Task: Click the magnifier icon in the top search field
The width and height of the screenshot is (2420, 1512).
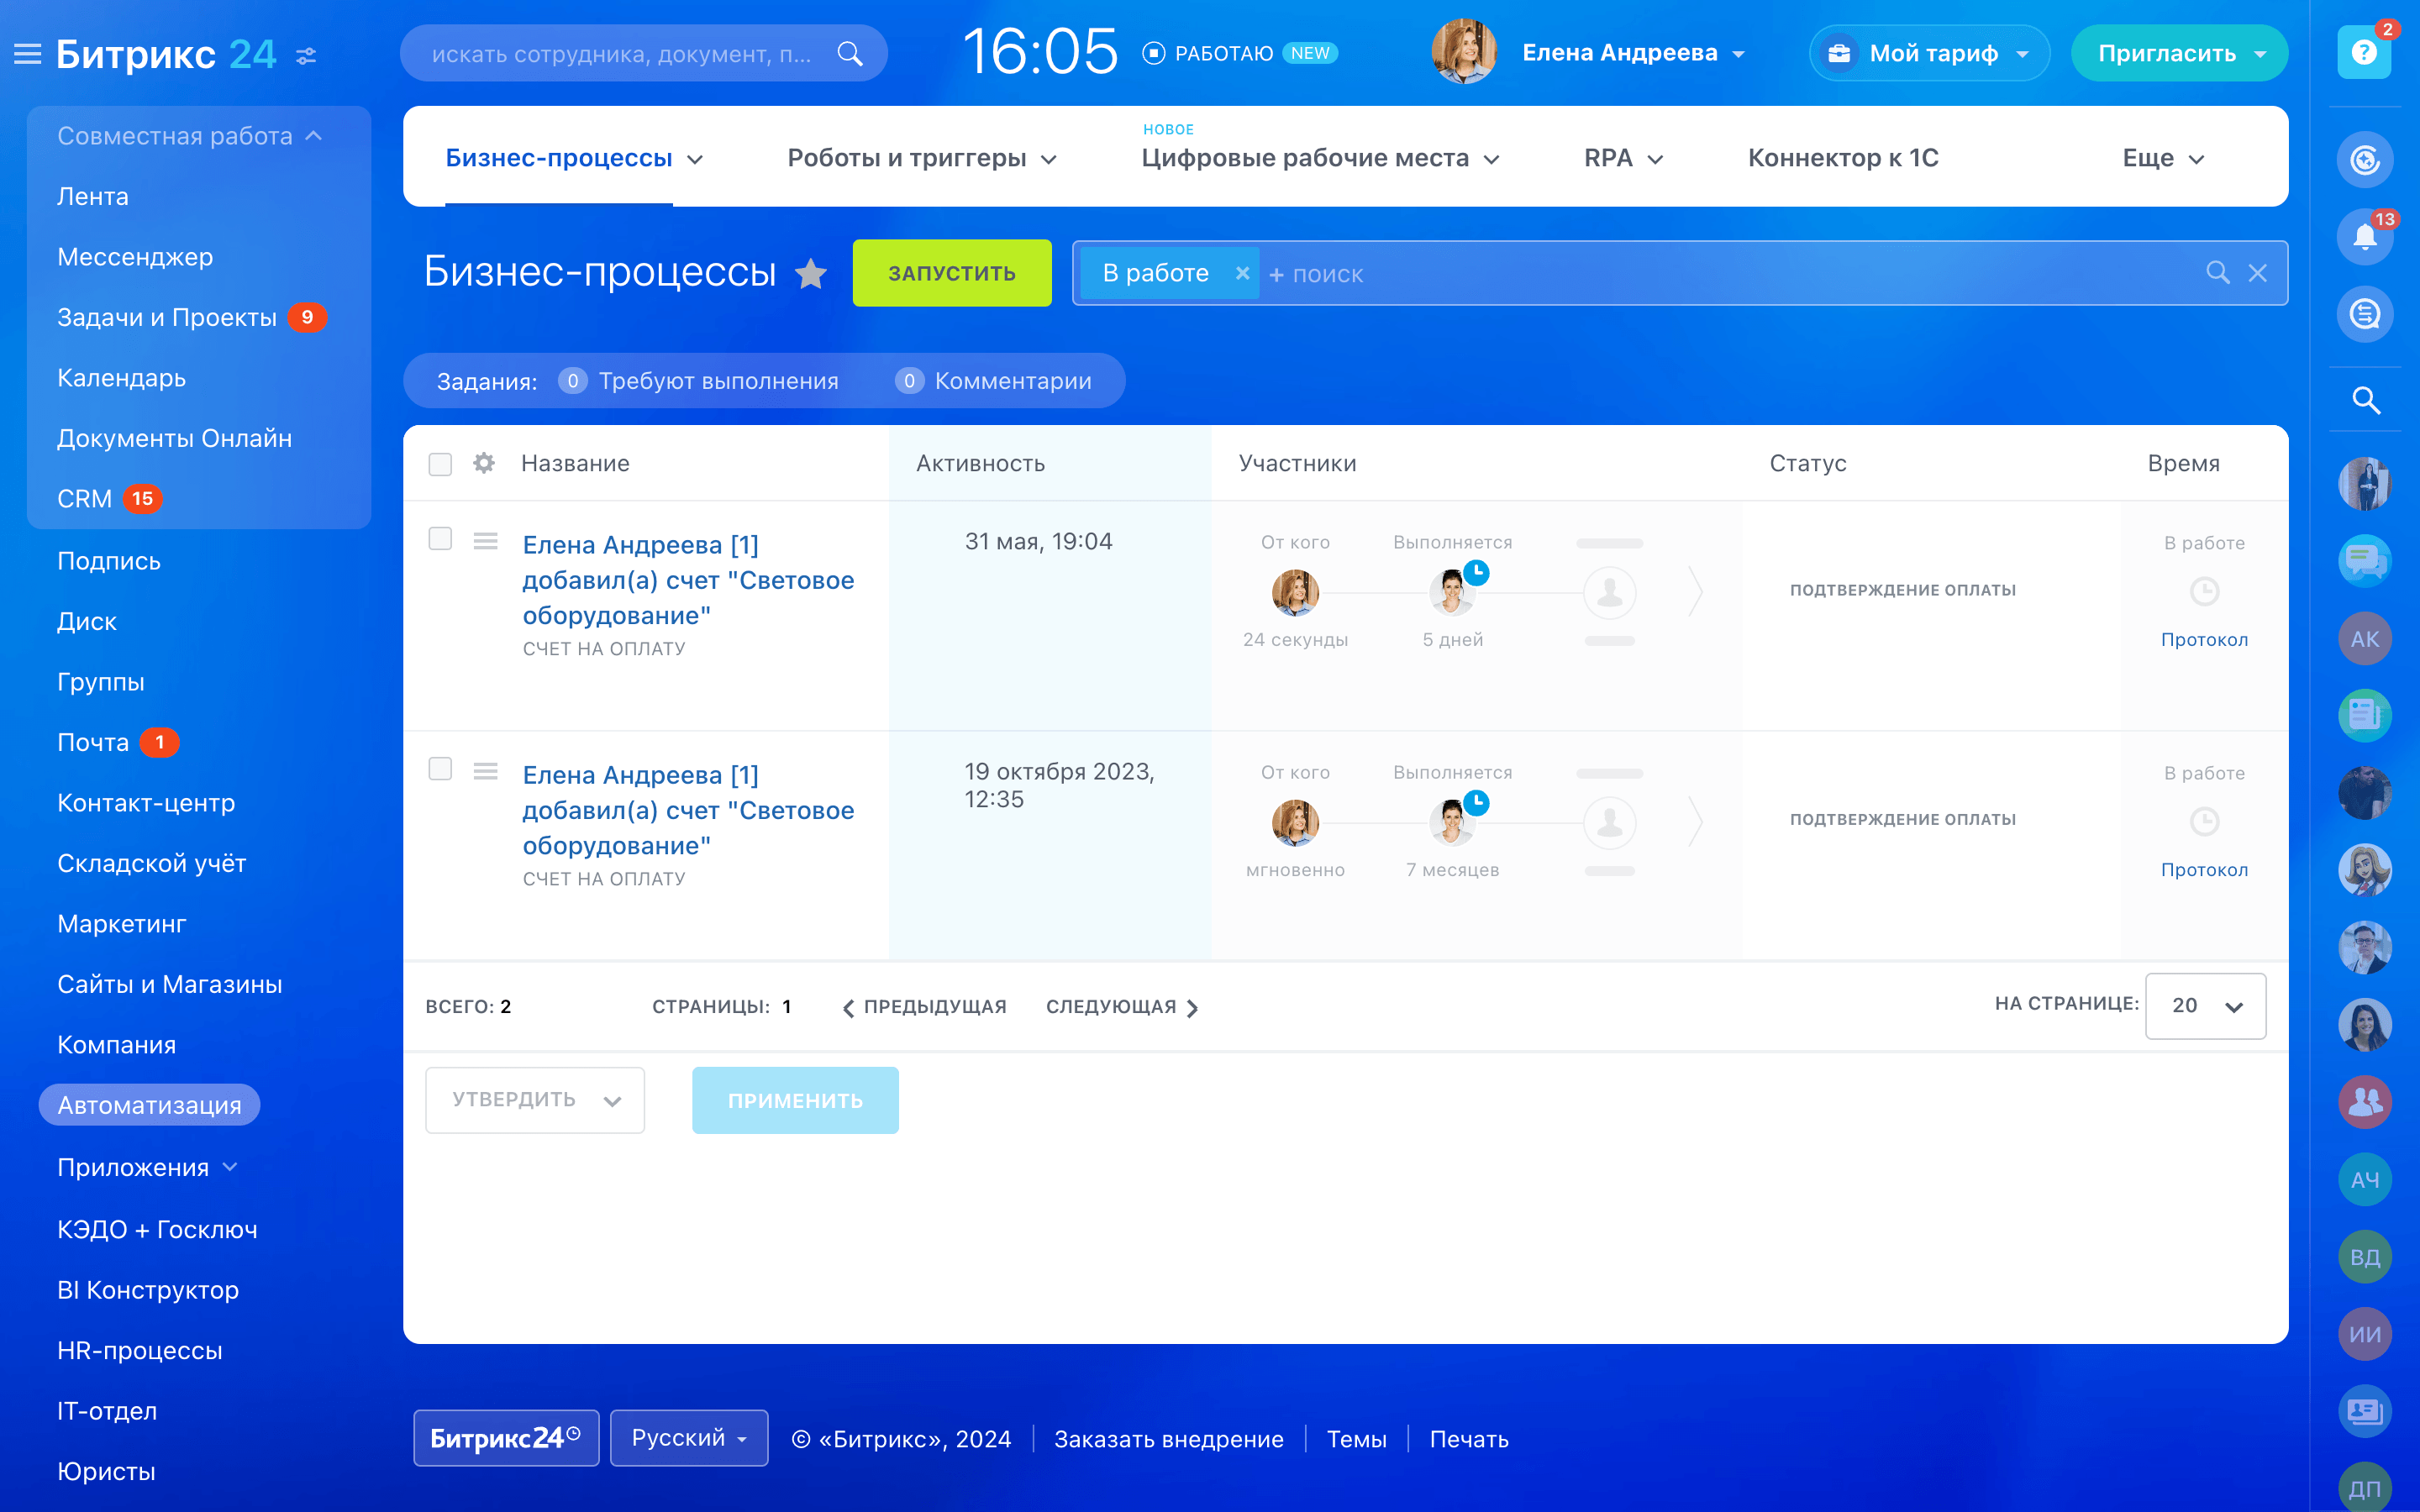Action: 850,53
